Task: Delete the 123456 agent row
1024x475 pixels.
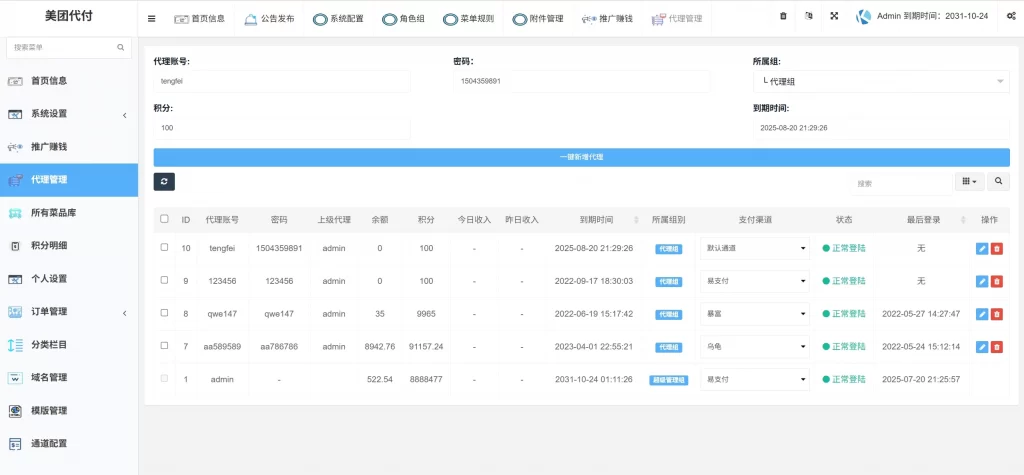Action: (997, 281)
